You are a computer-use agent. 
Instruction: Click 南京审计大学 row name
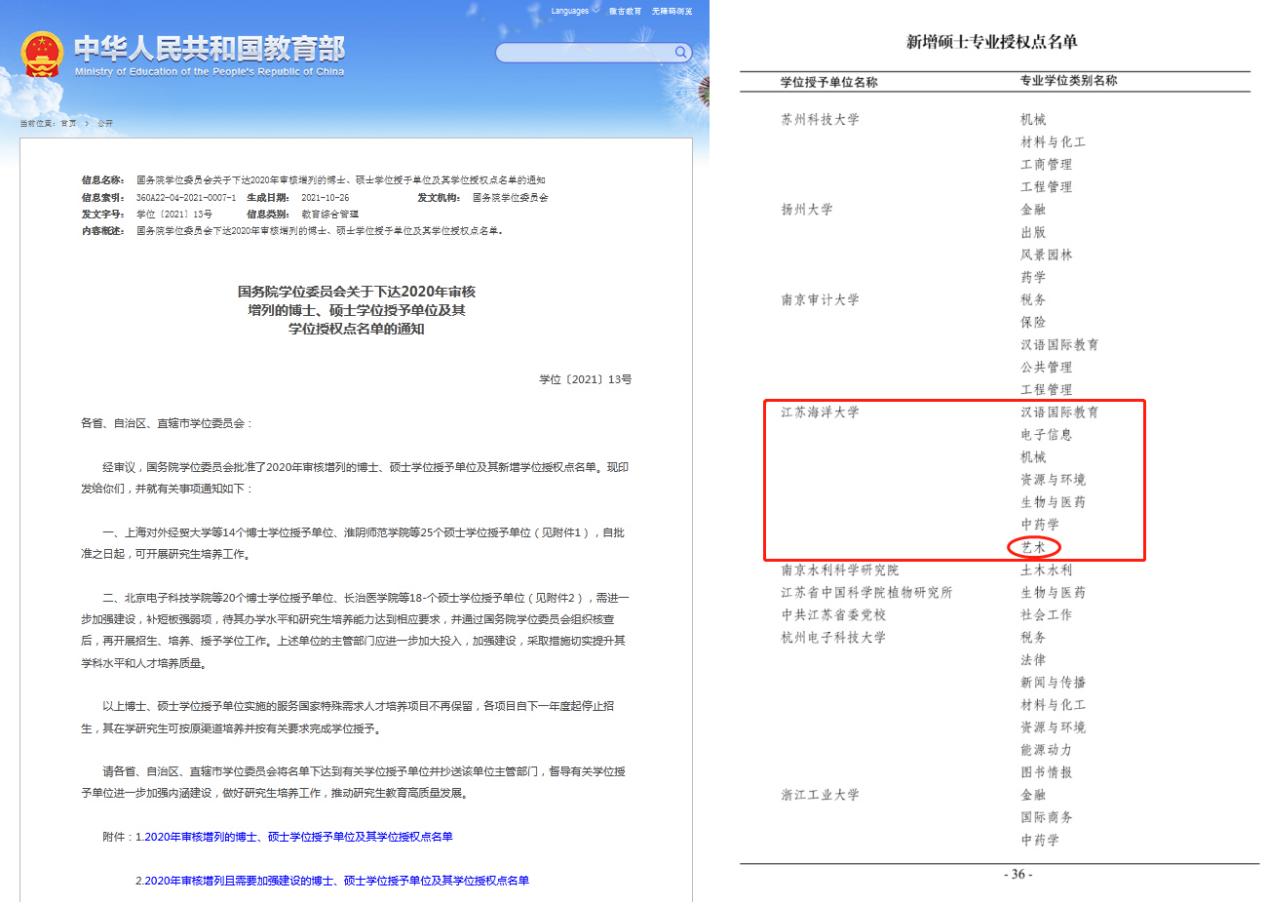(x=819, y=300)
